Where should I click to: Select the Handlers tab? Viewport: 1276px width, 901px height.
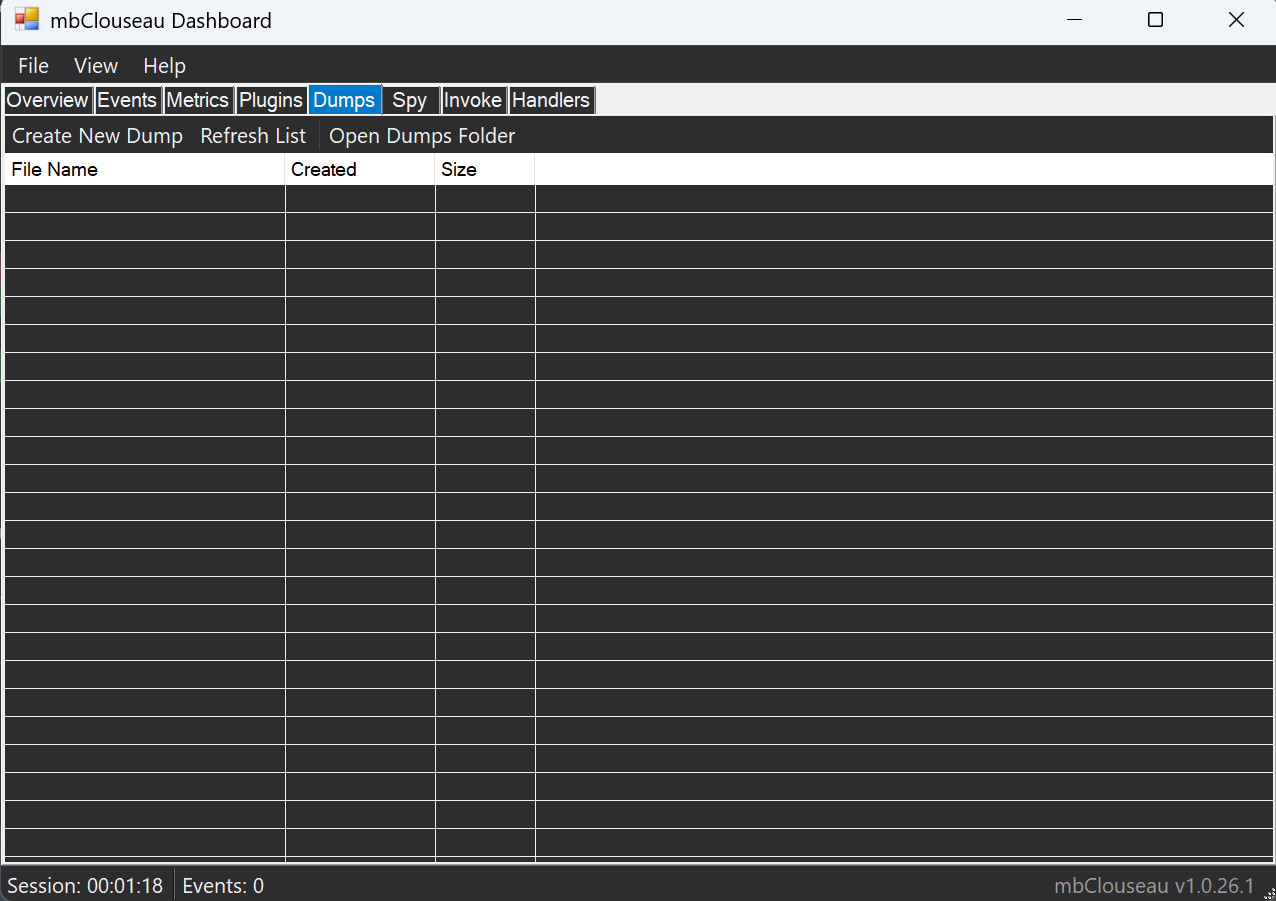click(551, 100)
